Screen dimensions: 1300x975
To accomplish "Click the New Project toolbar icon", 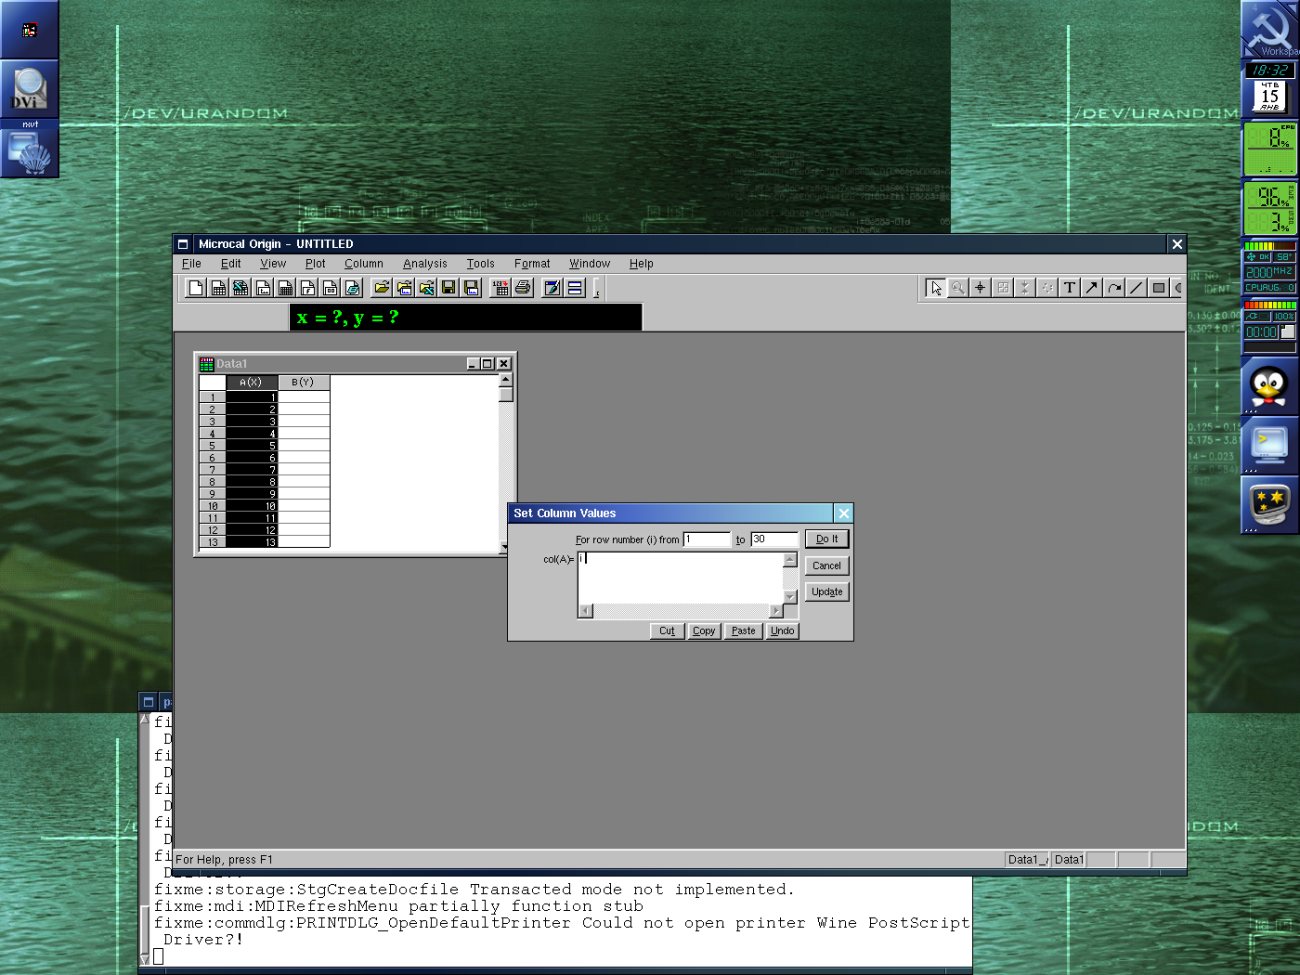I will tap(196, 288).
